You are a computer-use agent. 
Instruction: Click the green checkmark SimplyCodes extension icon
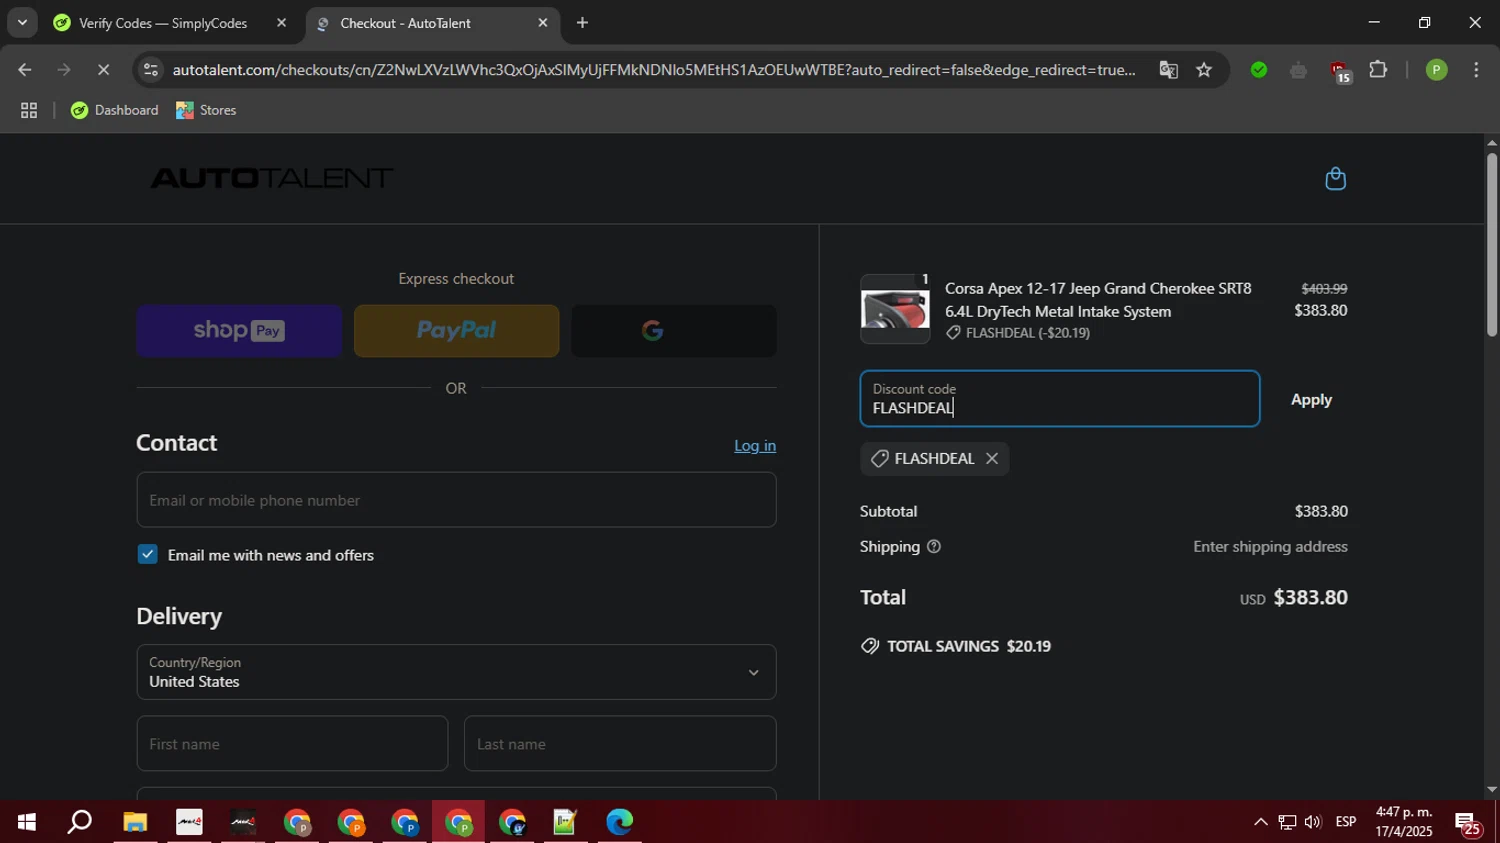(x=1259, y=70)
